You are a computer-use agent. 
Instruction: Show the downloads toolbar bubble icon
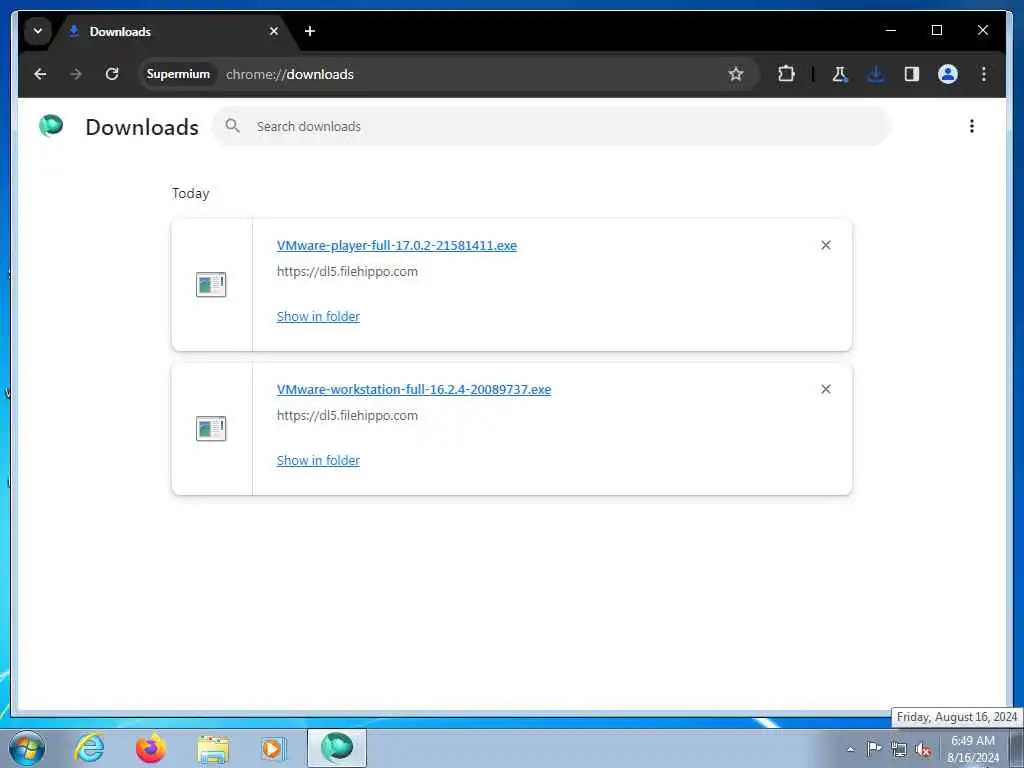(876, 74)
